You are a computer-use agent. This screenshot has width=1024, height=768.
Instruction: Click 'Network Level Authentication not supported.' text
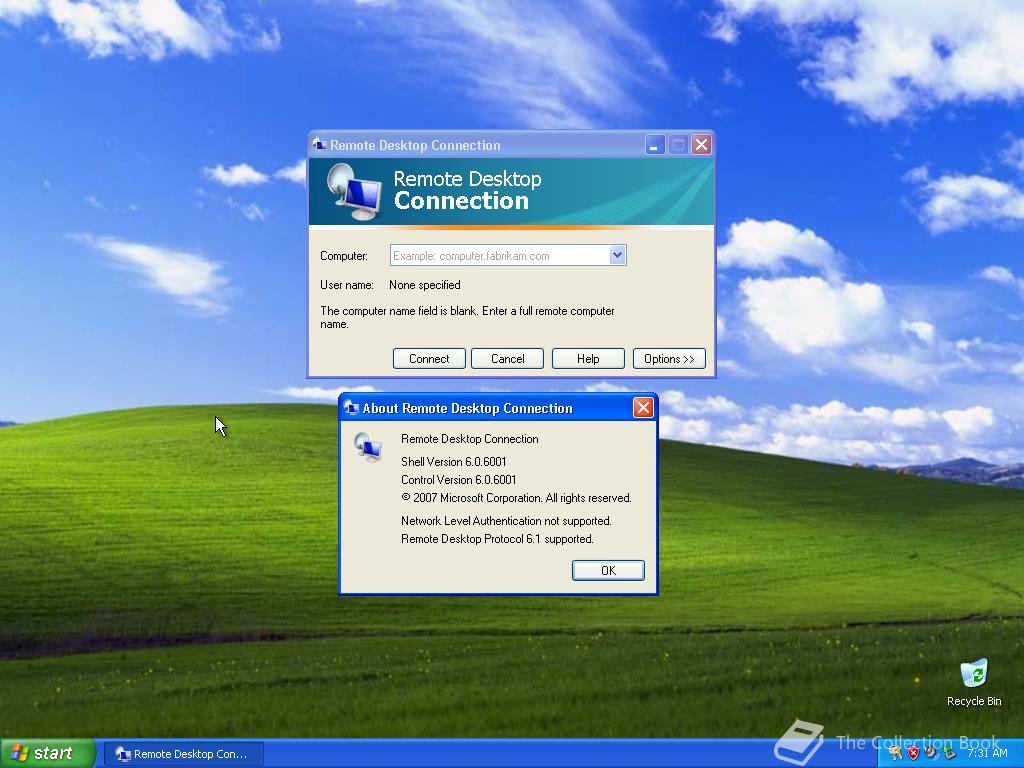point(506,520)
